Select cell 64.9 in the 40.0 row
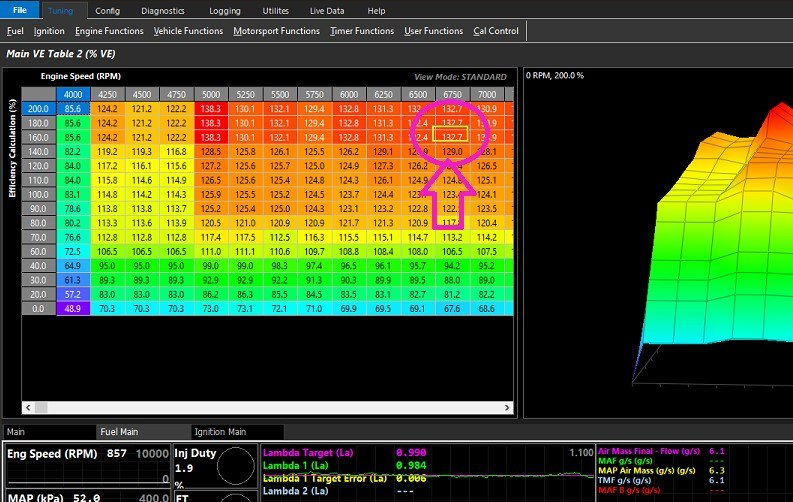 click(x=73, y=265)
